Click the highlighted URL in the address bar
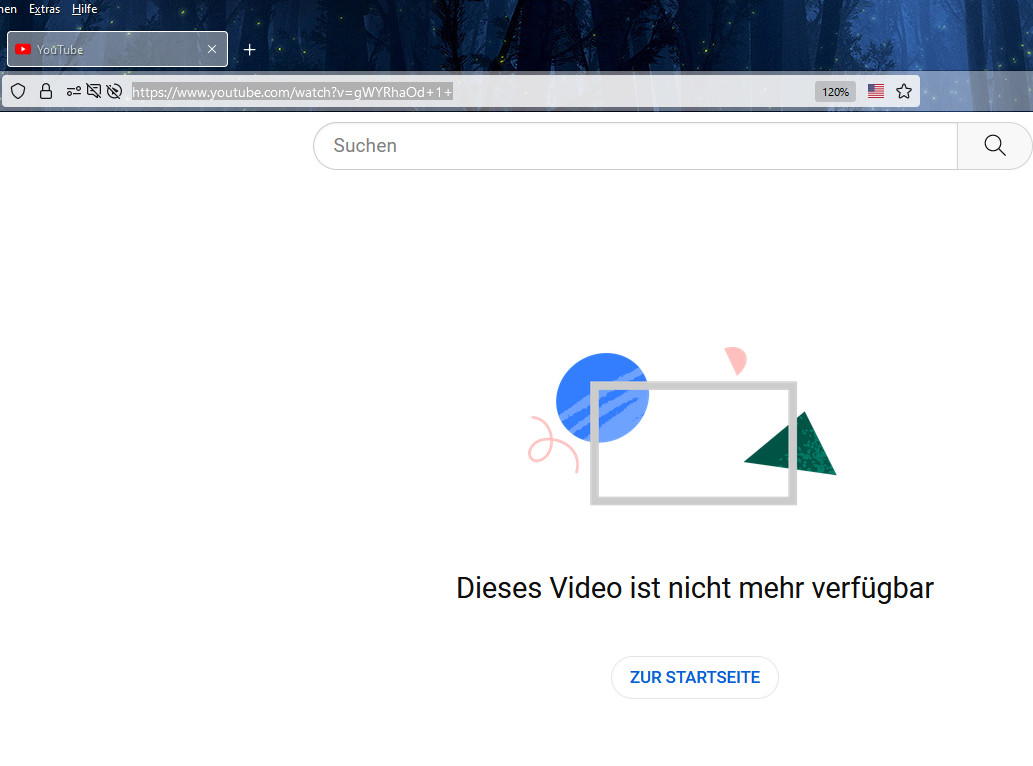 pos(292,92)
